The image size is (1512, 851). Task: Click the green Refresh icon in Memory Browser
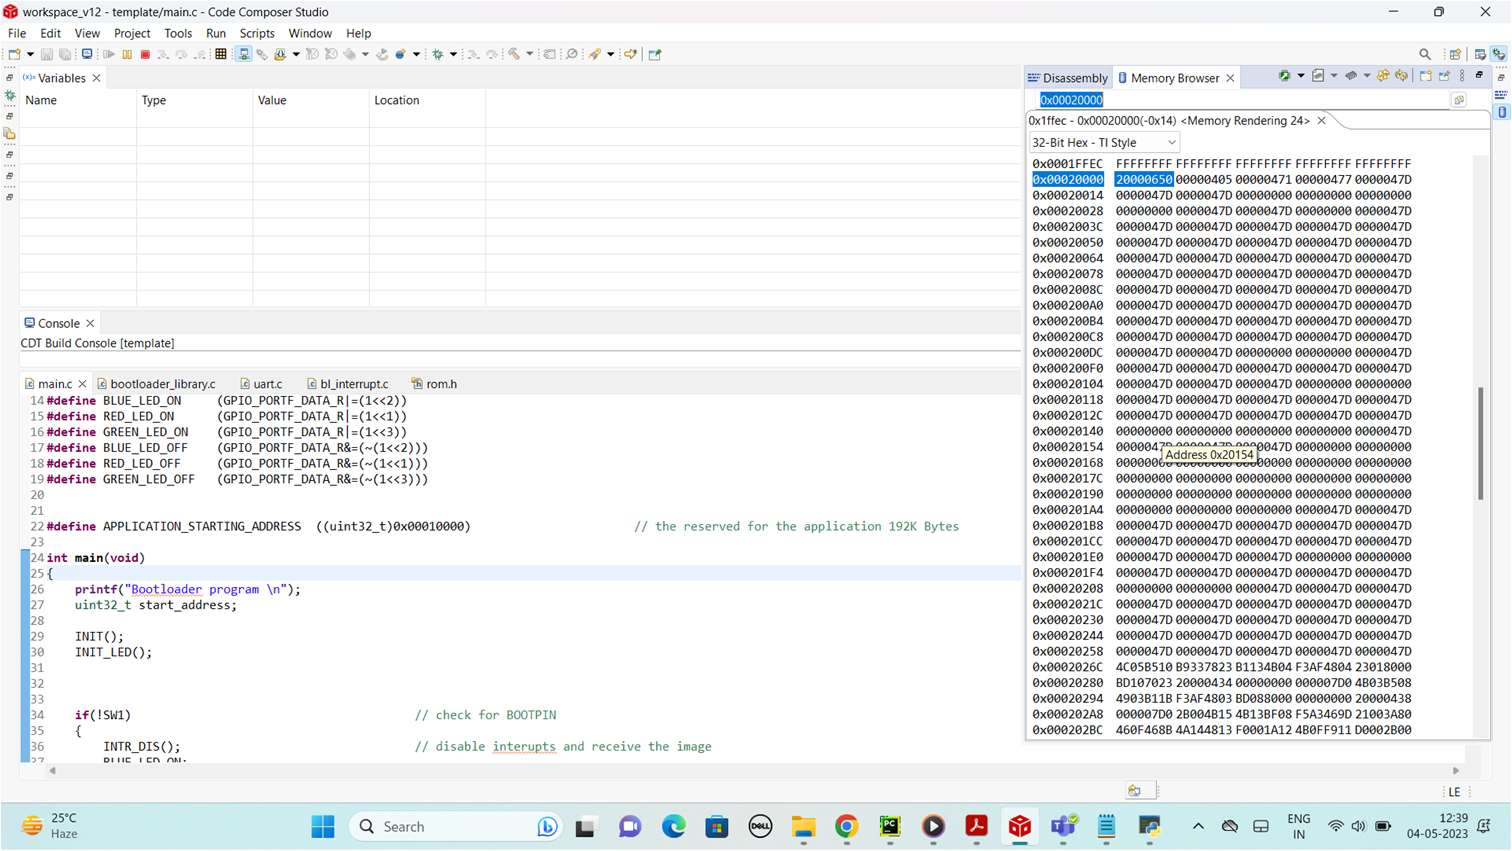point(1285,77)
